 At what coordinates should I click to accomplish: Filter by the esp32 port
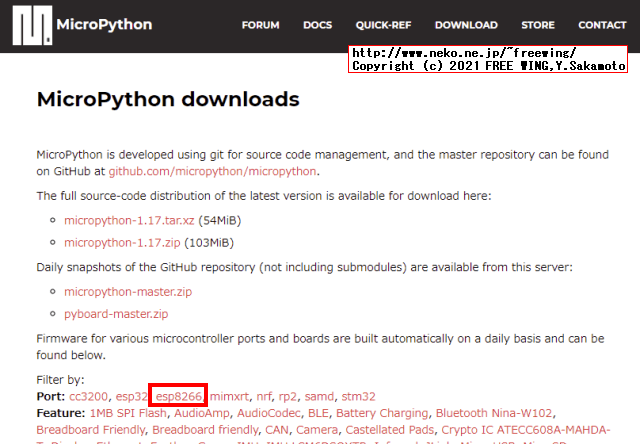coord(132,396)
